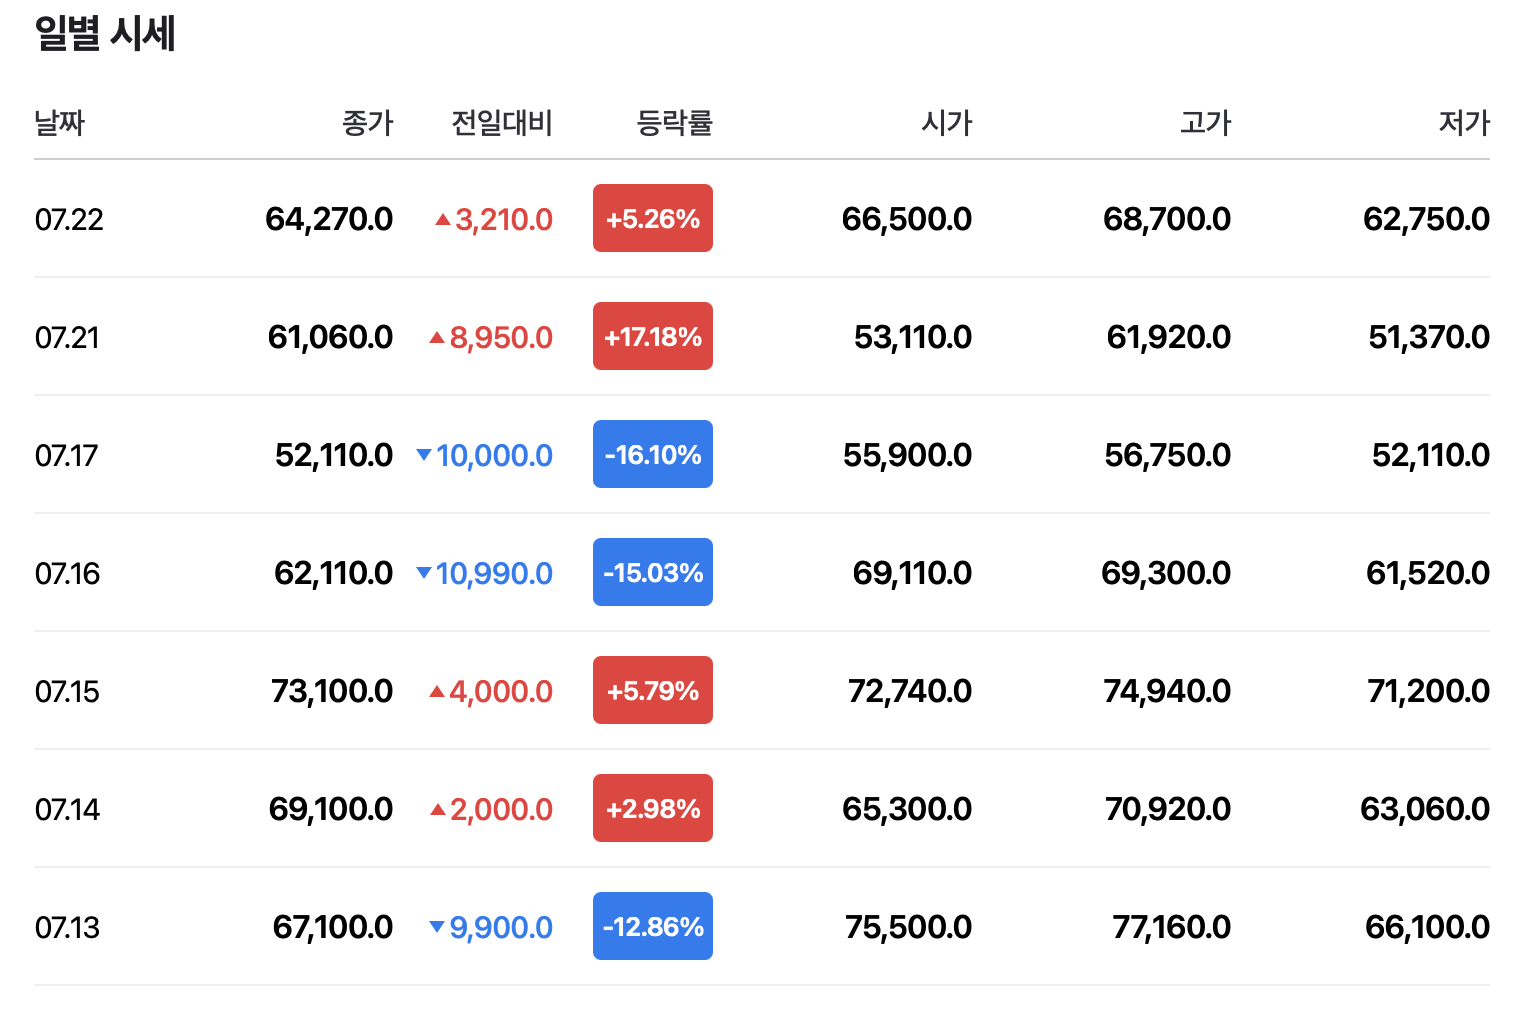Click the 종가 column header
The width and height of the screenshot is (1528, 1010).
click(368, 123)
